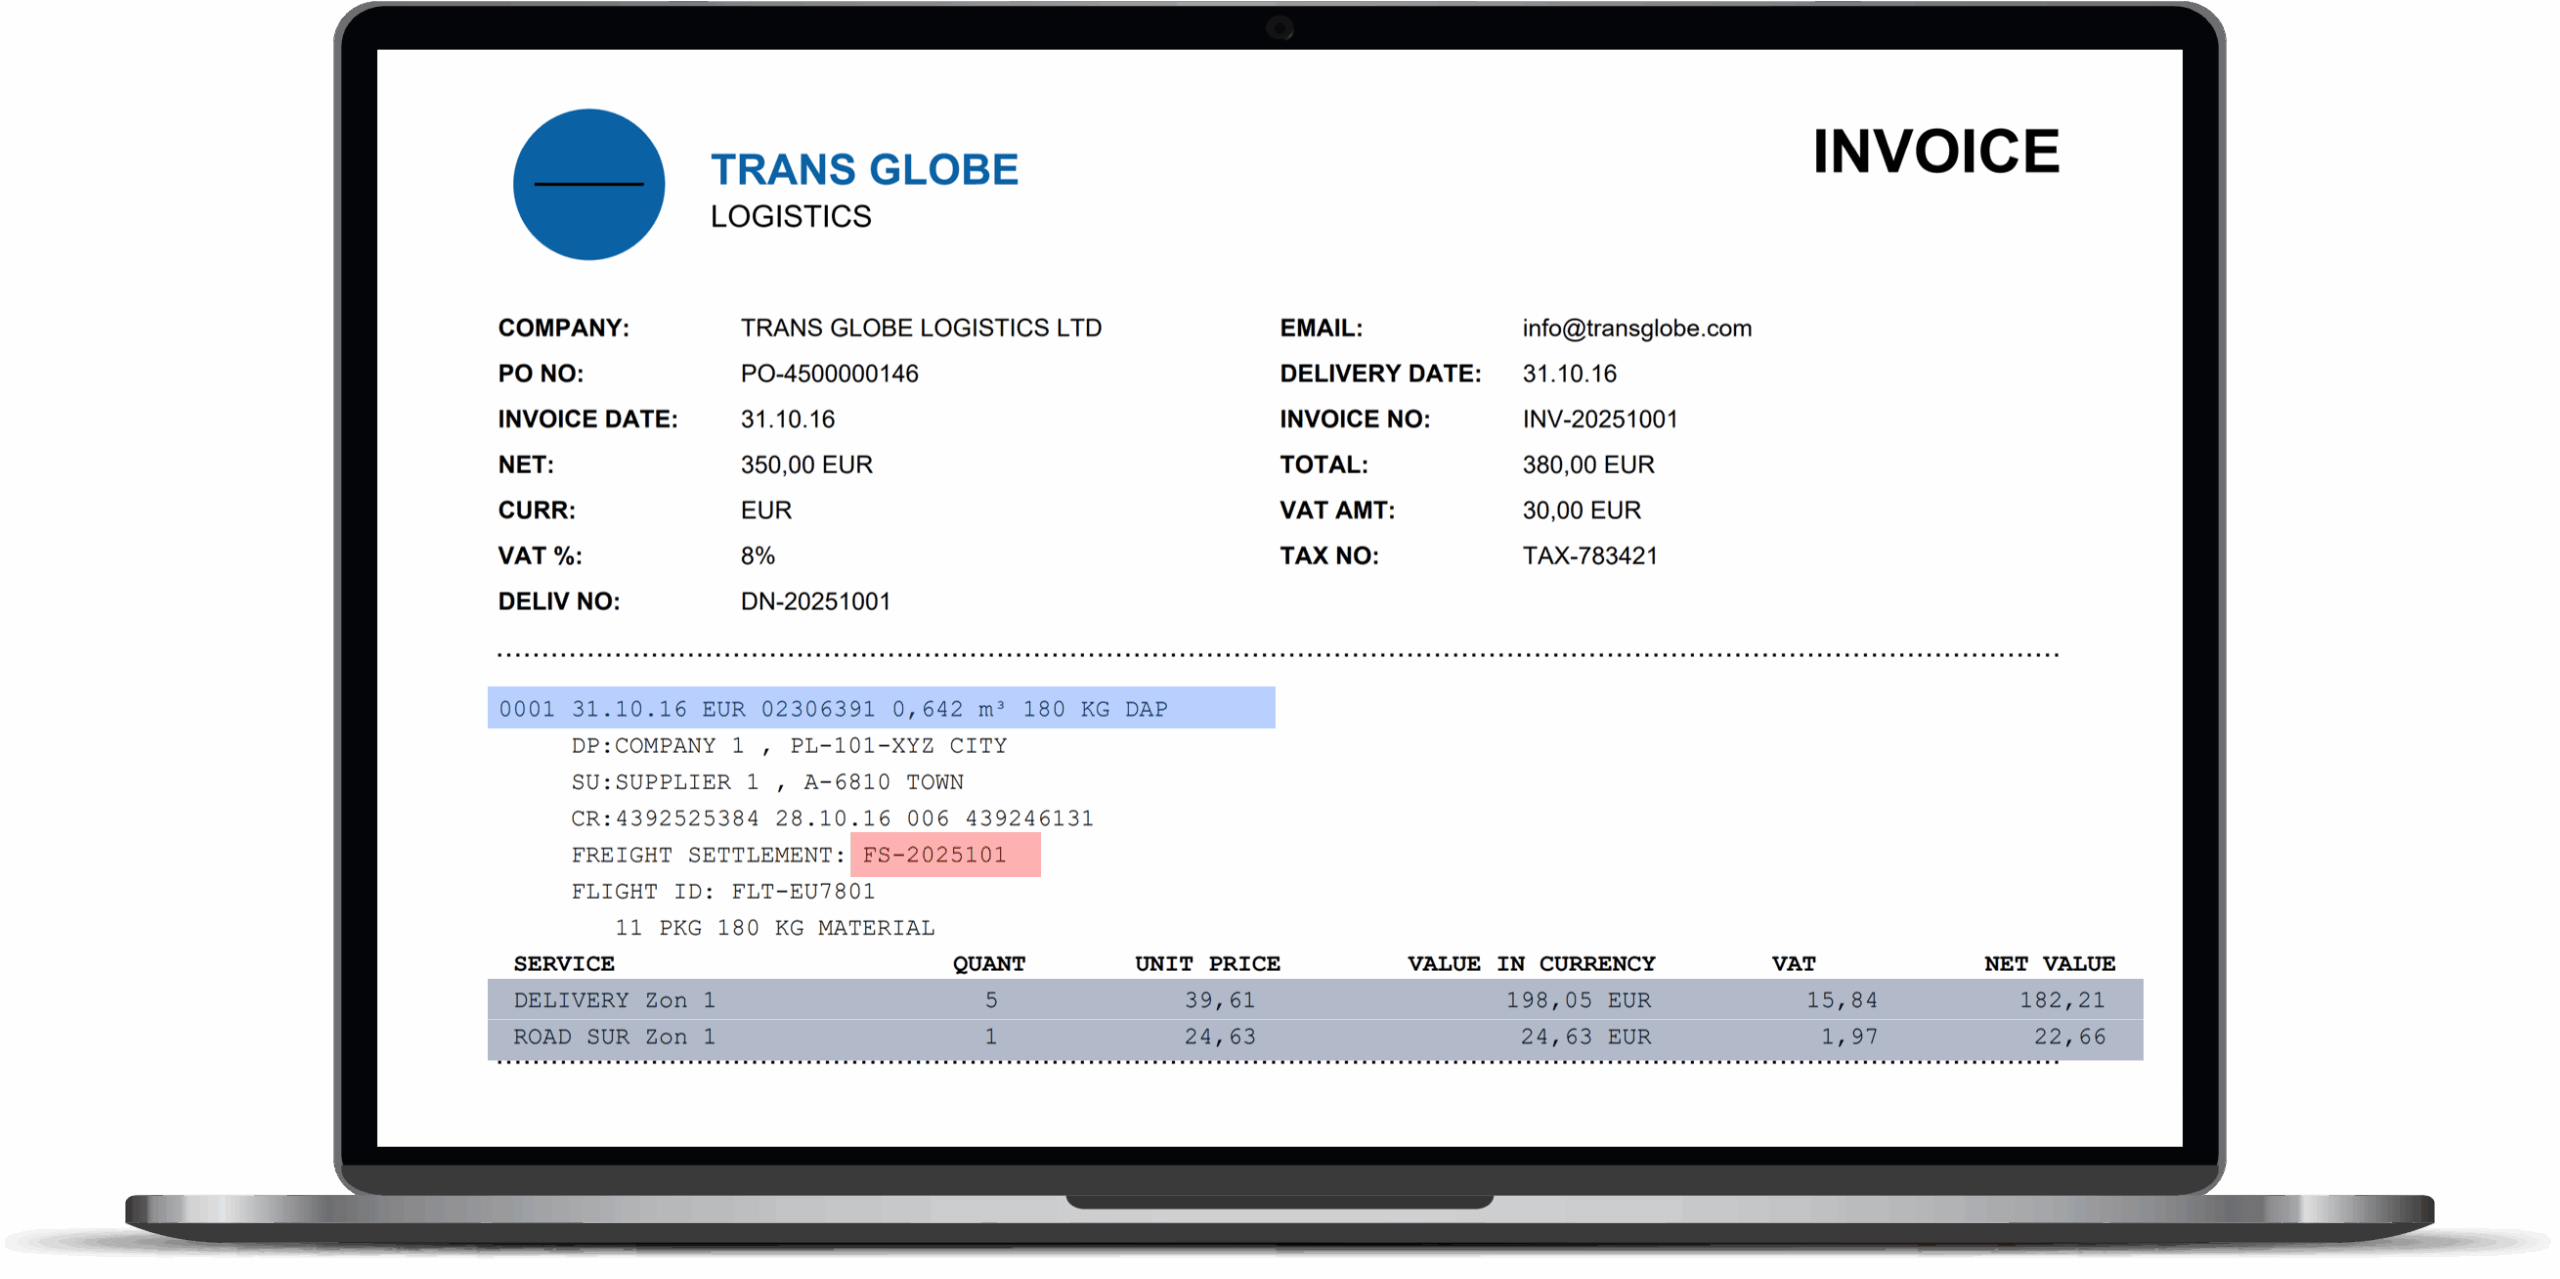2560x1279 pixels.
Task: Click the TAX-783421 tax number
Action: click(1590, 555)
